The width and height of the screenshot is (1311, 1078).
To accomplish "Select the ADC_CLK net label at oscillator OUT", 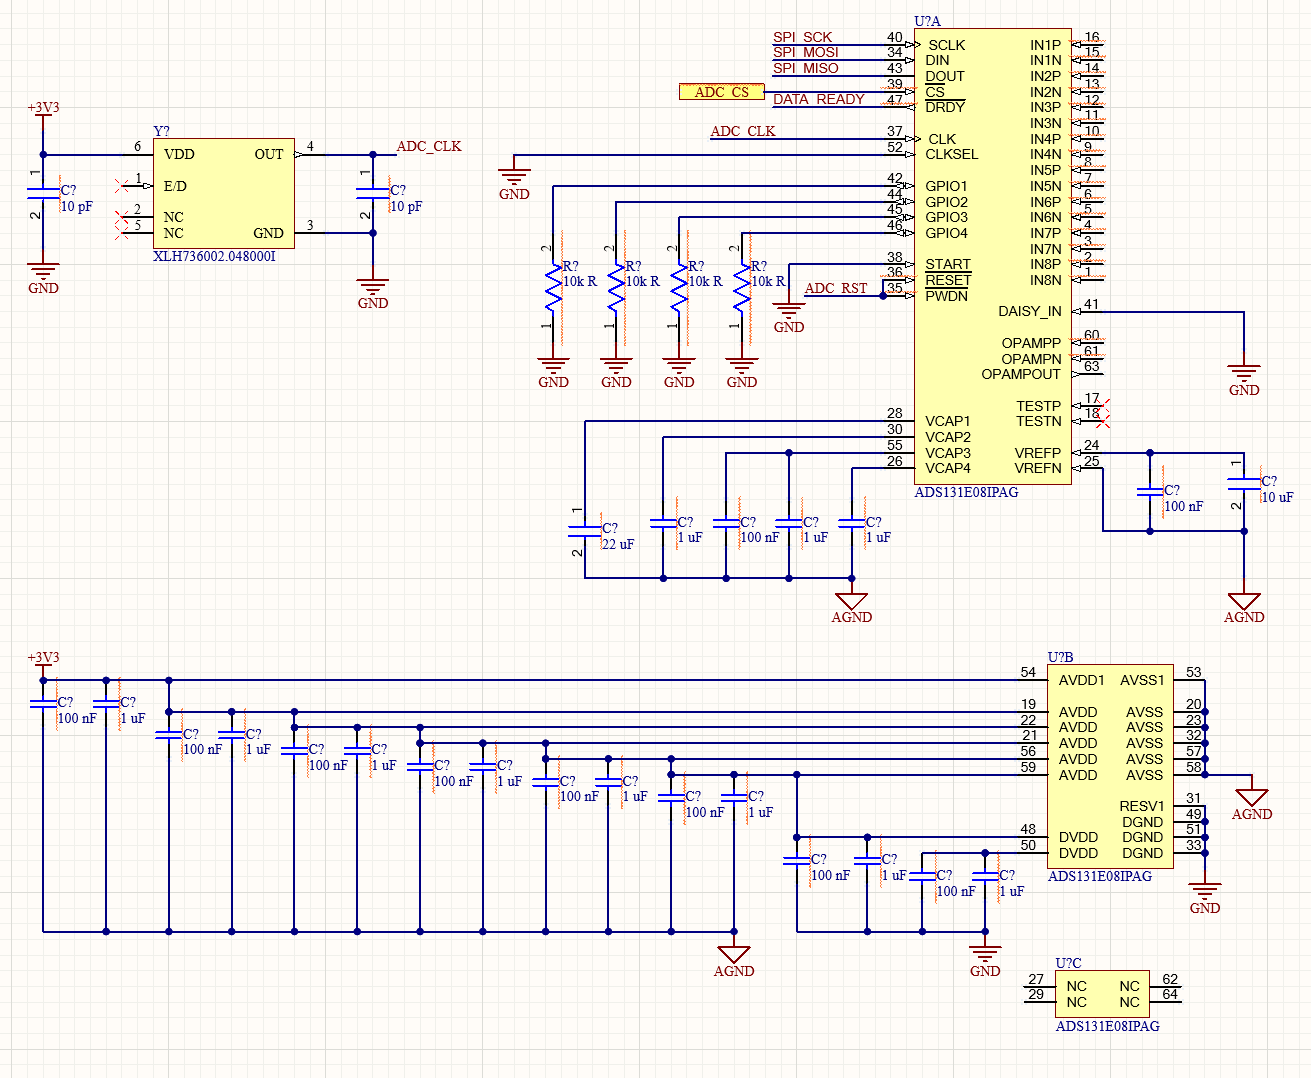I will (429, 146).
